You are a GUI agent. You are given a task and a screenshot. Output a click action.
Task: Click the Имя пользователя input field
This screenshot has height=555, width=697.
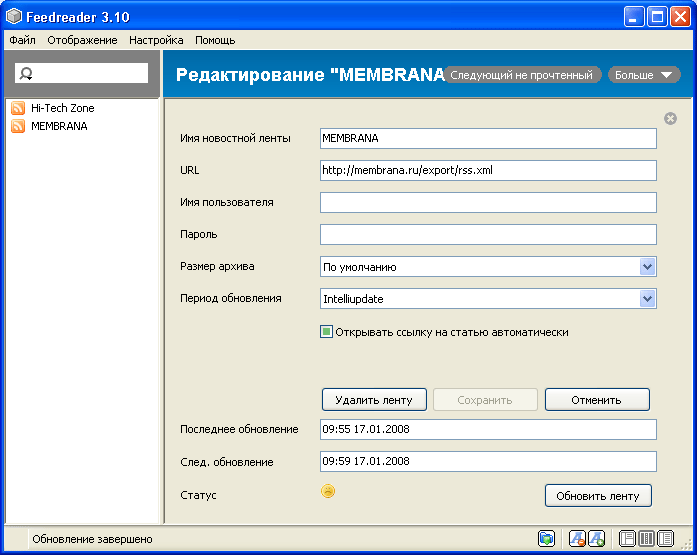click(488, 203)
